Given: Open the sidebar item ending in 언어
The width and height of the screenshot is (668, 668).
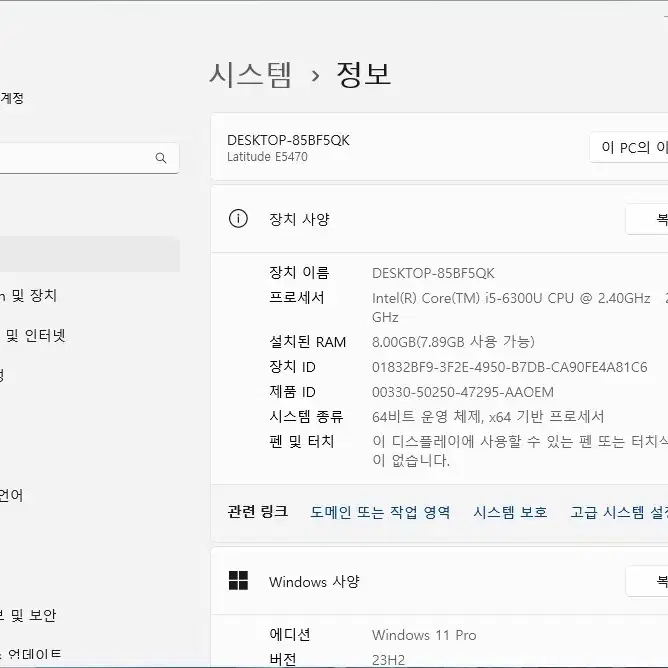Looking at the screenshot, I should click(x=12, y=495).
